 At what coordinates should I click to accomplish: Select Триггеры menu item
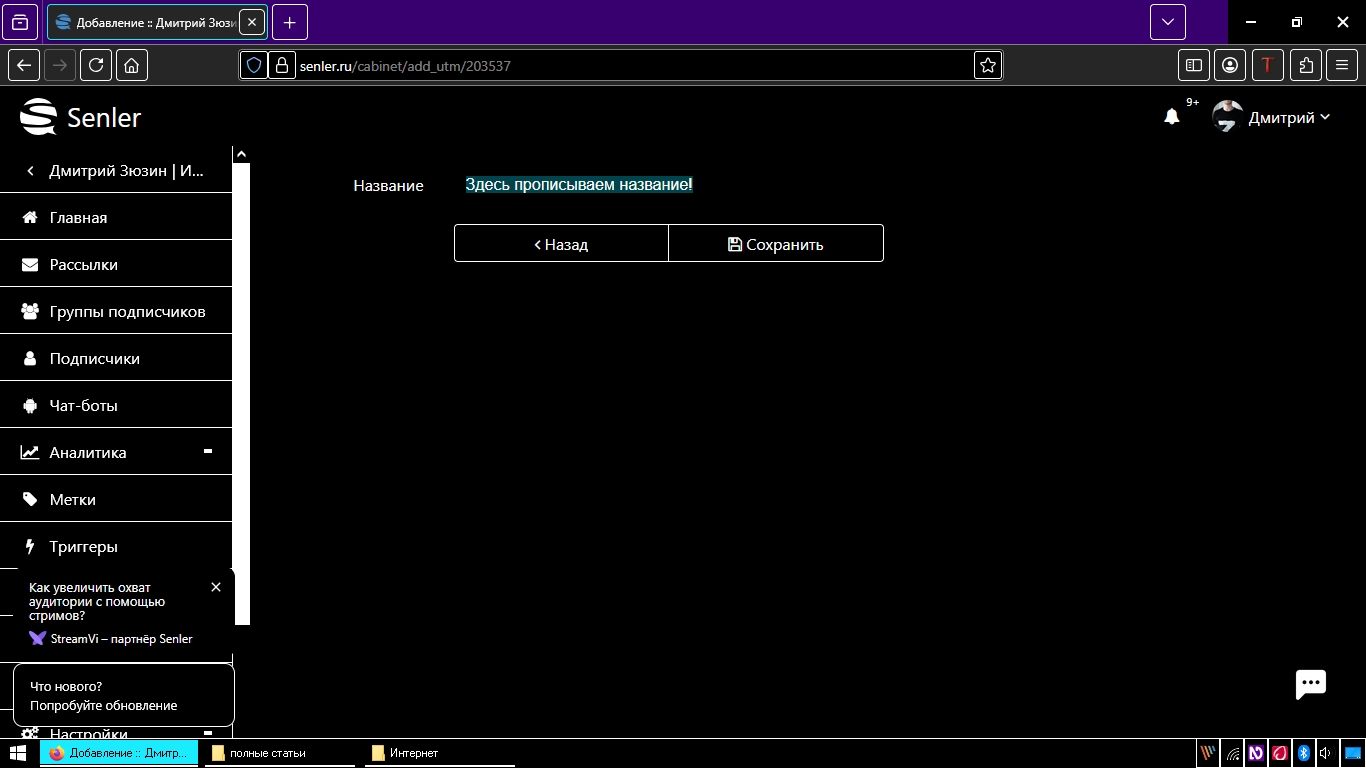(x=116, y=546)
